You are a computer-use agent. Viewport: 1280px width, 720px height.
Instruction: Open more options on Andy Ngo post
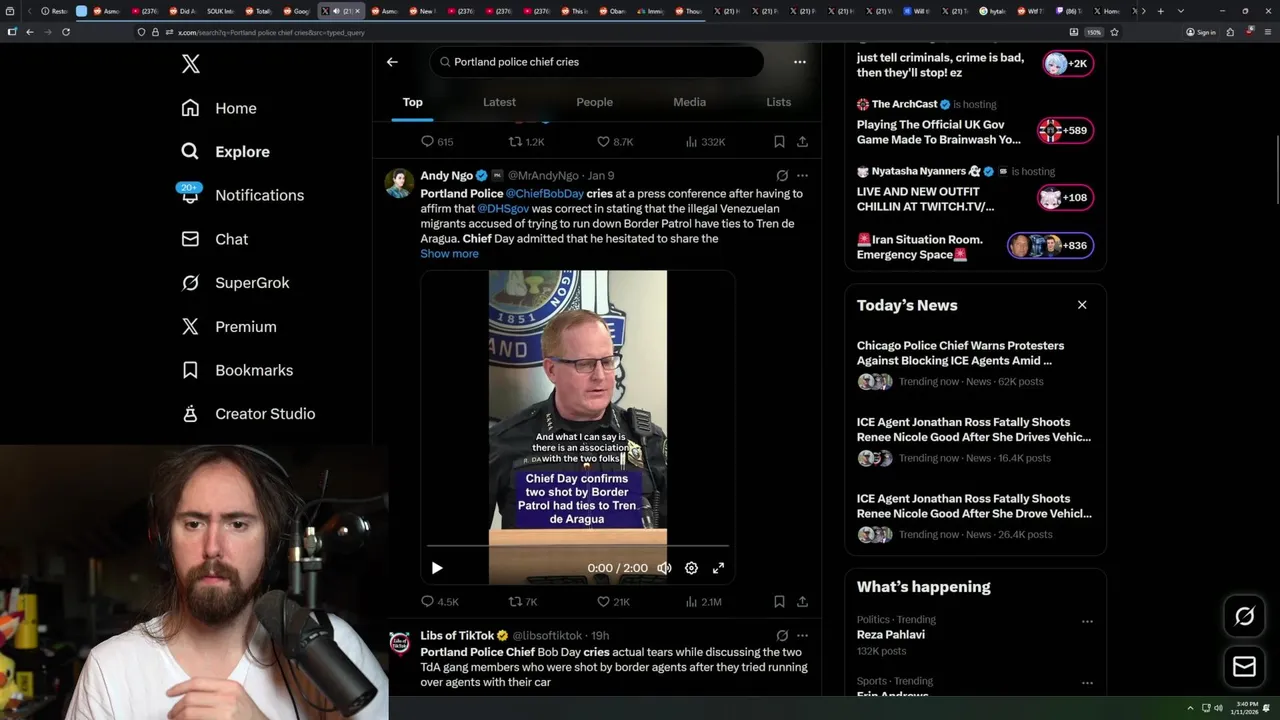tap(802, 176)
